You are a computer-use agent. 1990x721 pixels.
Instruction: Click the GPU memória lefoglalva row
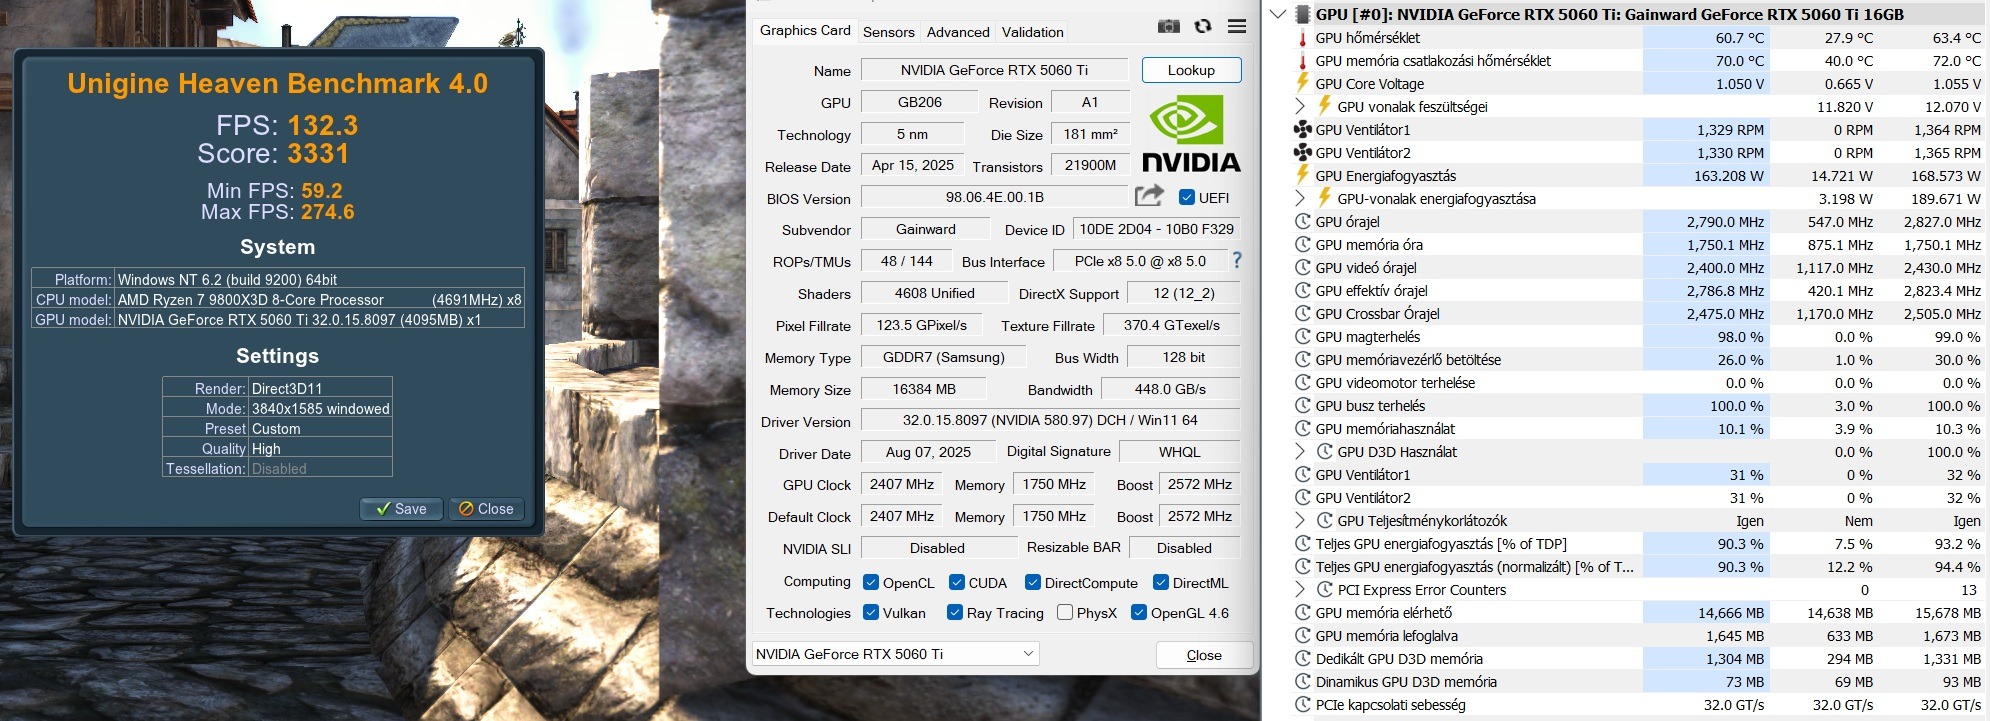(1636, 636)
